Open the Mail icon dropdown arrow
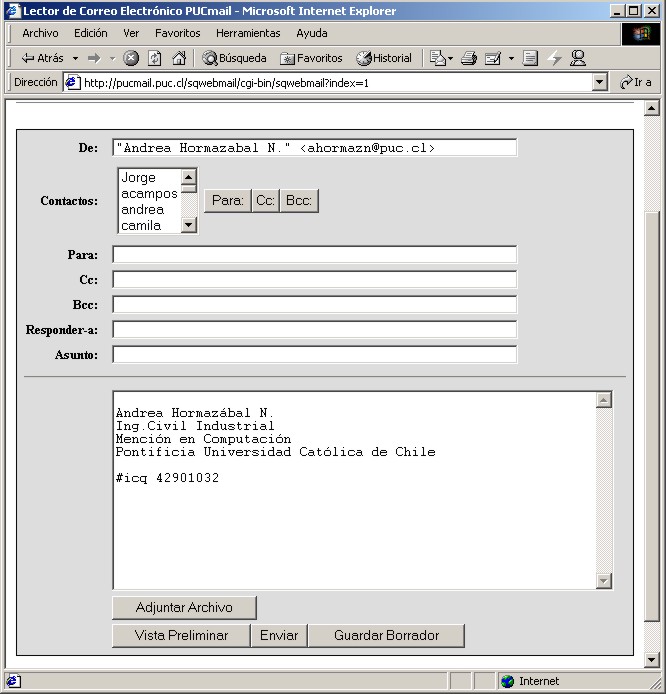Screen dimensions: 666x694 pyautogui.click(x=451, y=58)
